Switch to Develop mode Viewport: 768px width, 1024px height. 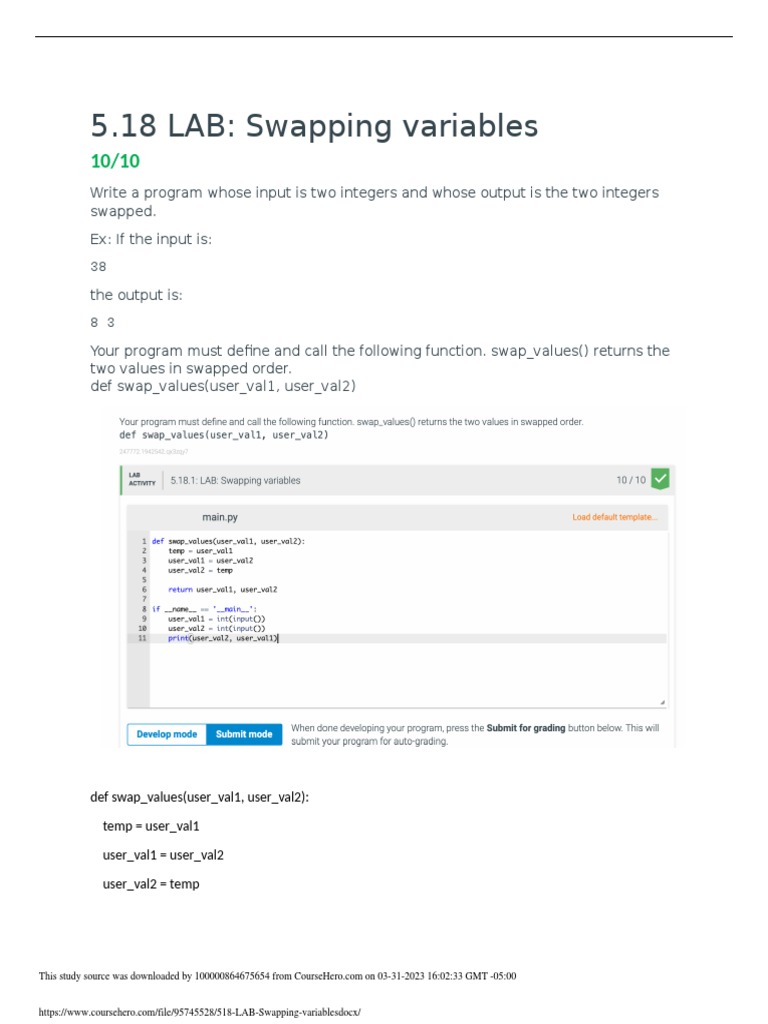point(167,734)
